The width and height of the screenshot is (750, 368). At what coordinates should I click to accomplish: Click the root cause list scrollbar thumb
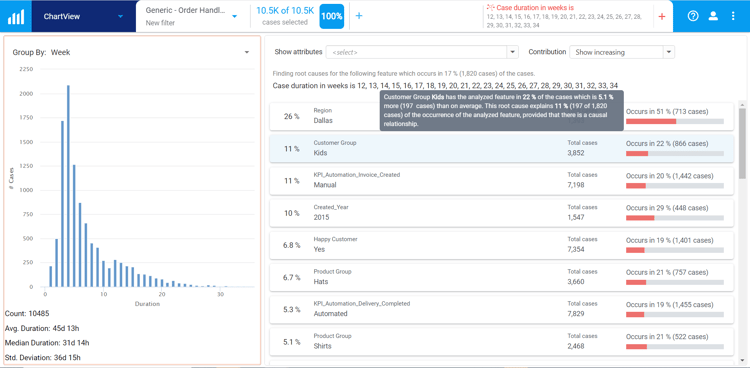tap(742, 144)
